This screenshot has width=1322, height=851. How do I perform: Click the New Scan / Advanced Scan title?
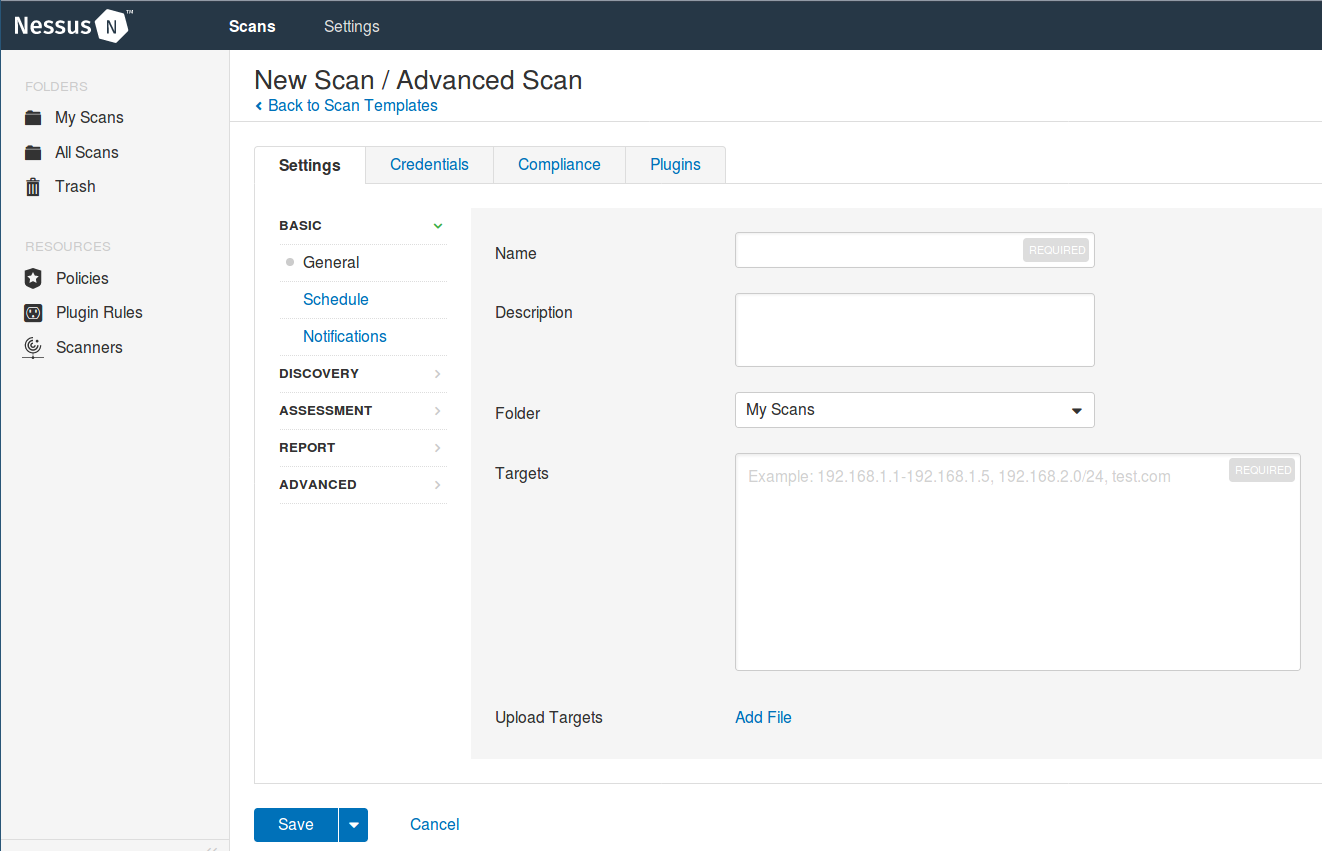(418, 80)
